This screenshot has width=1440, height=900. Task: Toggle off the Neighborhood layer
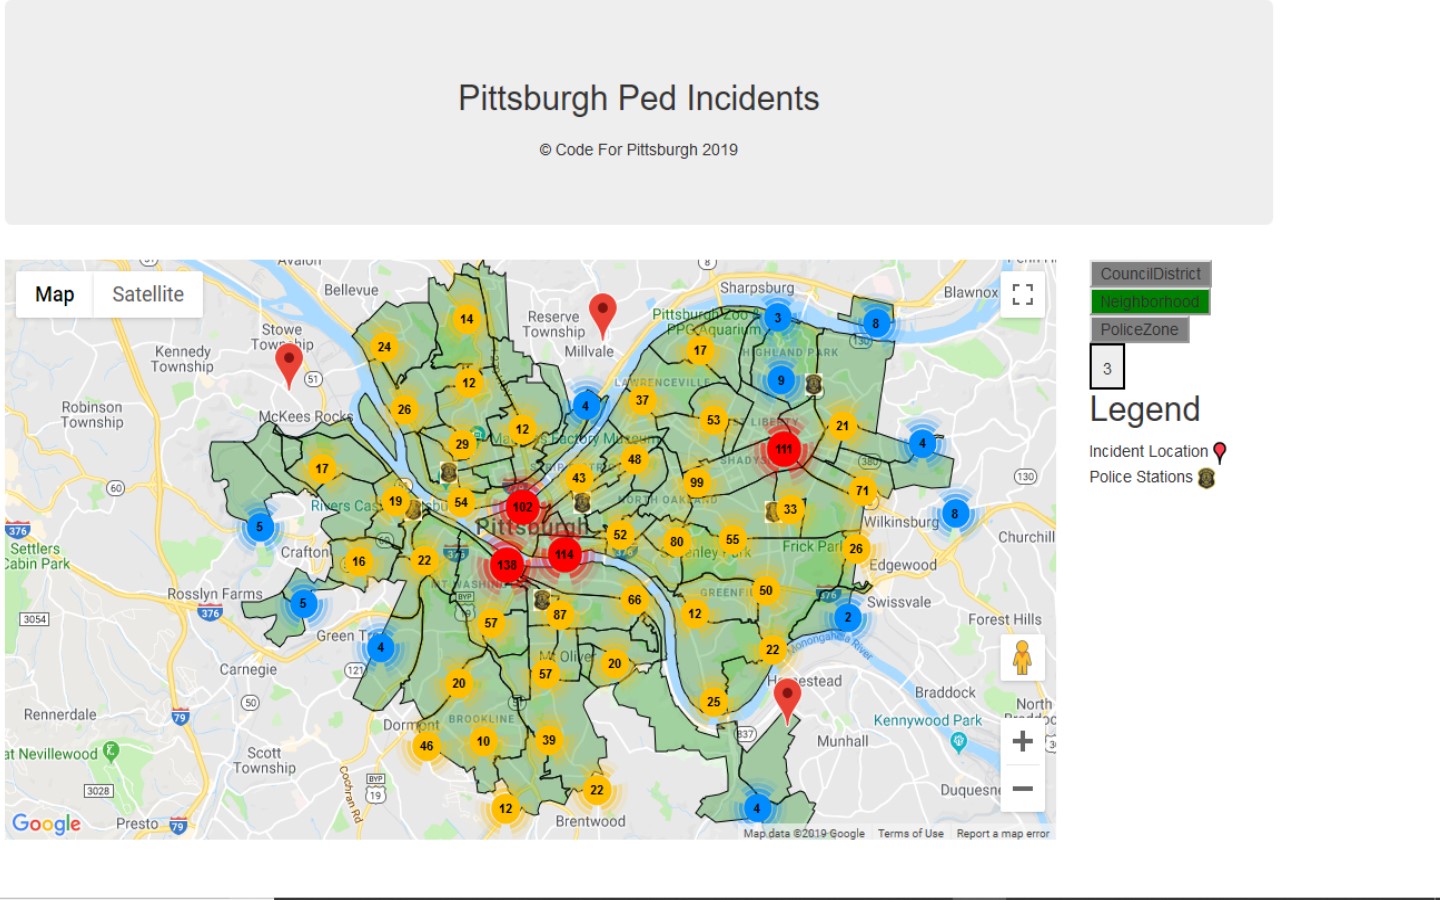point(1149,301)
